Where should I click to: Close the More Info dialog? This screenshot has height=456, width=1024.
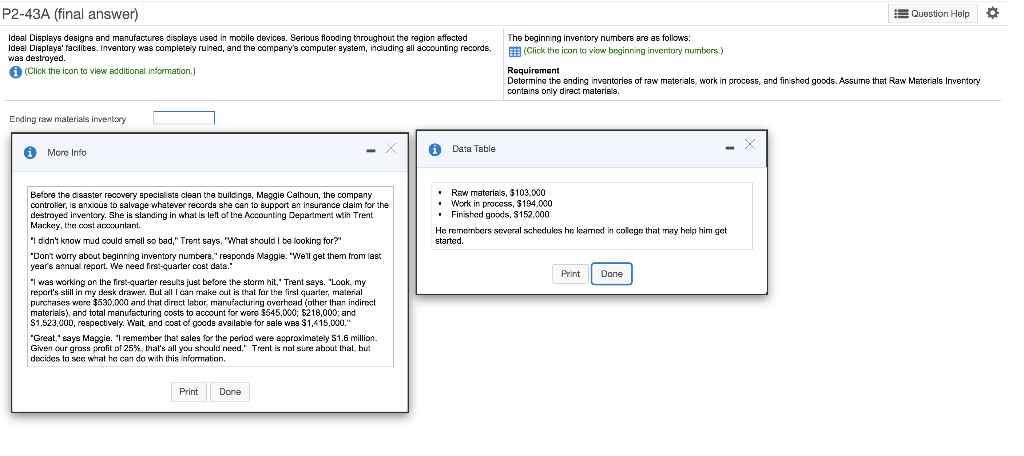(391, 149)
